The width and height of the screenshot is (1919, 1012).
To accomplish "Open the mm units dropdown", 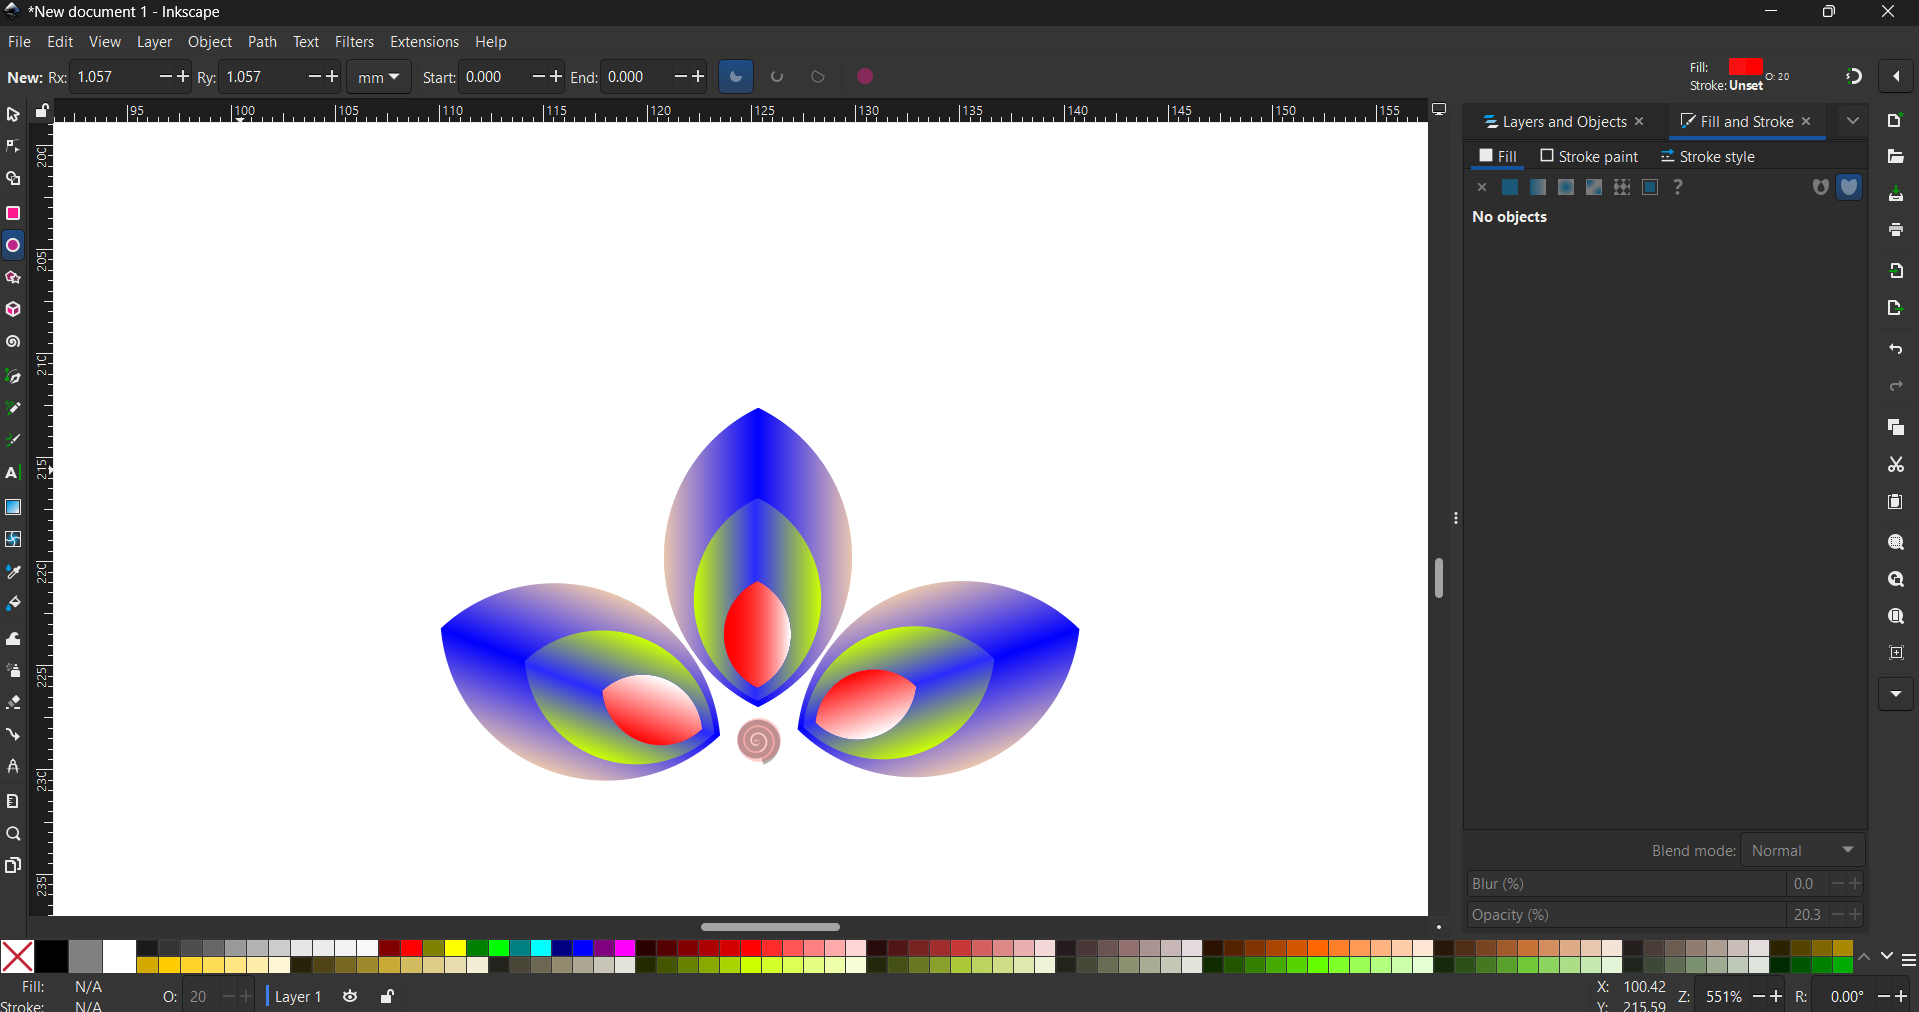I will [379, 77].
